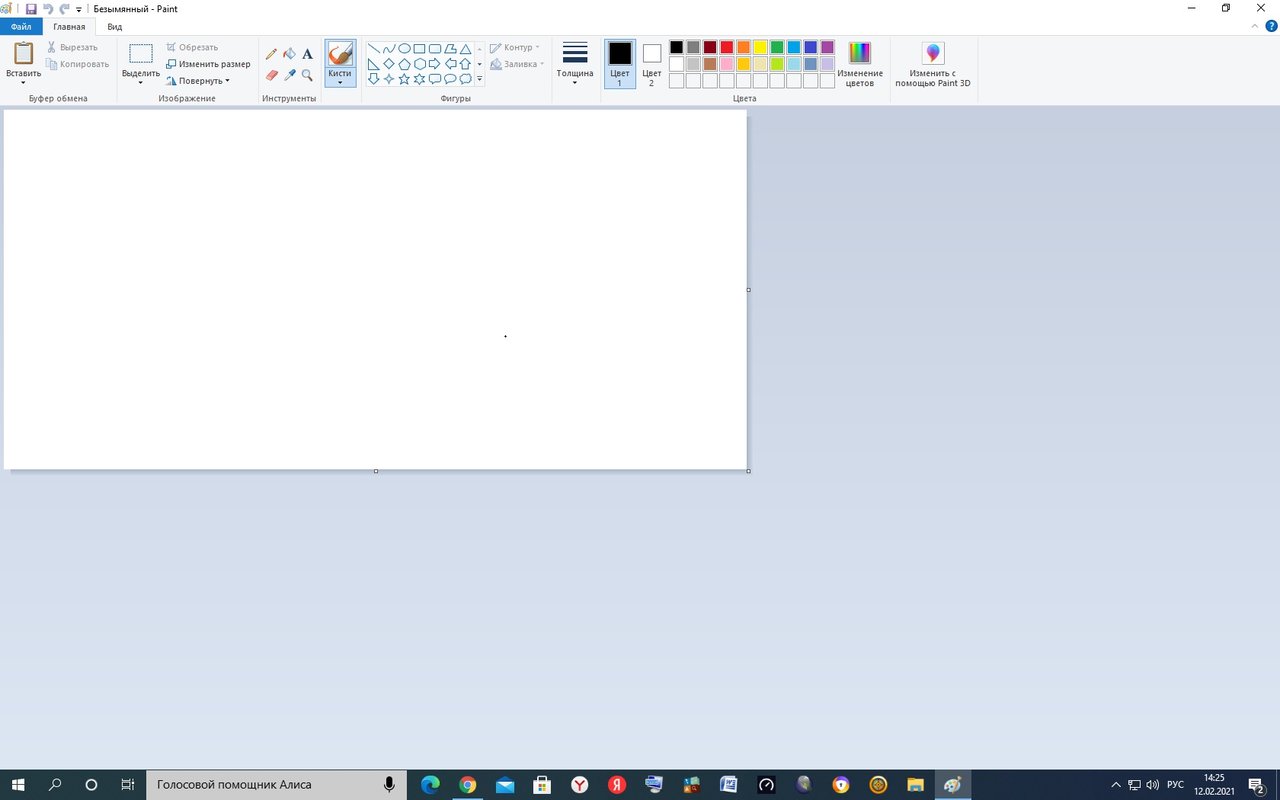
Task: Click the Копировать copy button
Action: coord(78,64)
